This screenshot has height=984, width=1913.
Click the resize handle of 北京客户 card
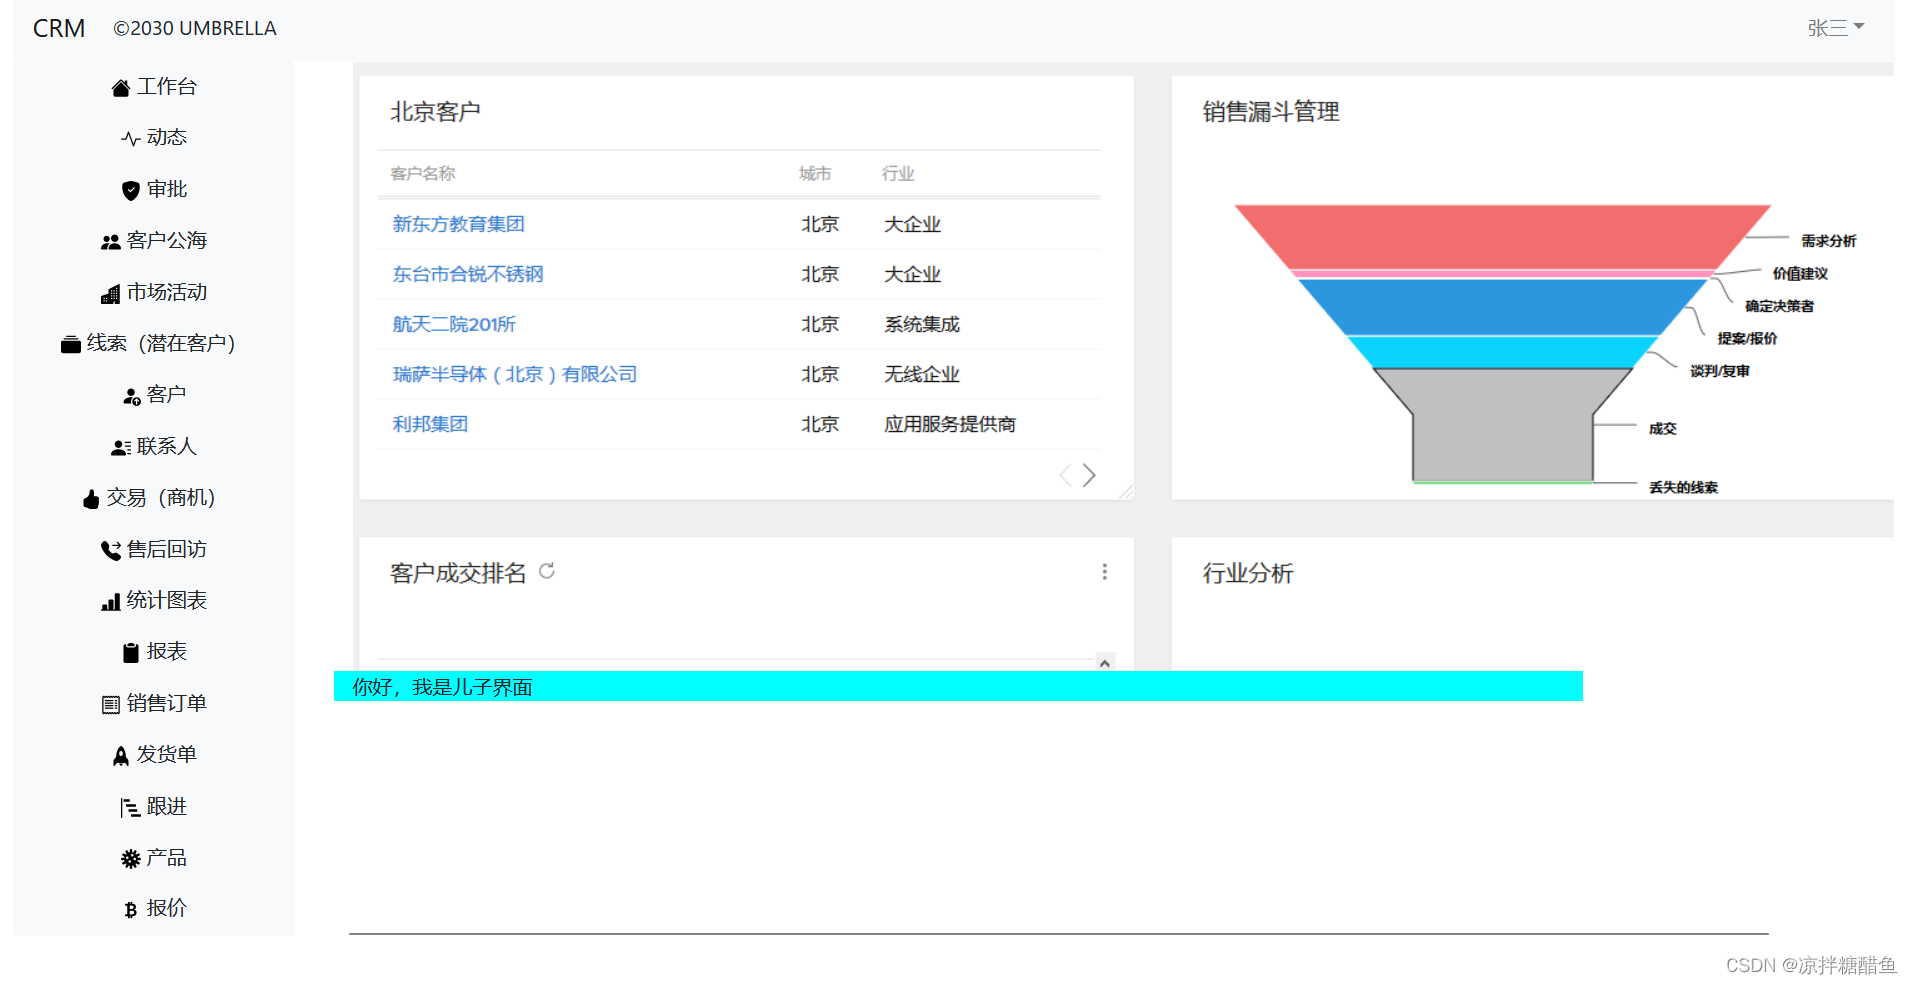[x=1126, y=491]
